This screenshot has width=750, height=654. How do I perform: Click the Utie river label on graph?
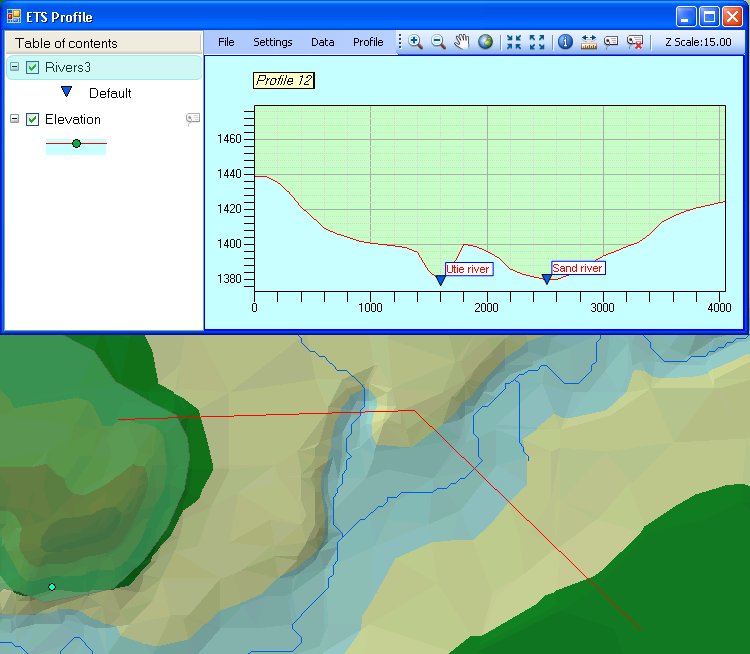(468, 269)
